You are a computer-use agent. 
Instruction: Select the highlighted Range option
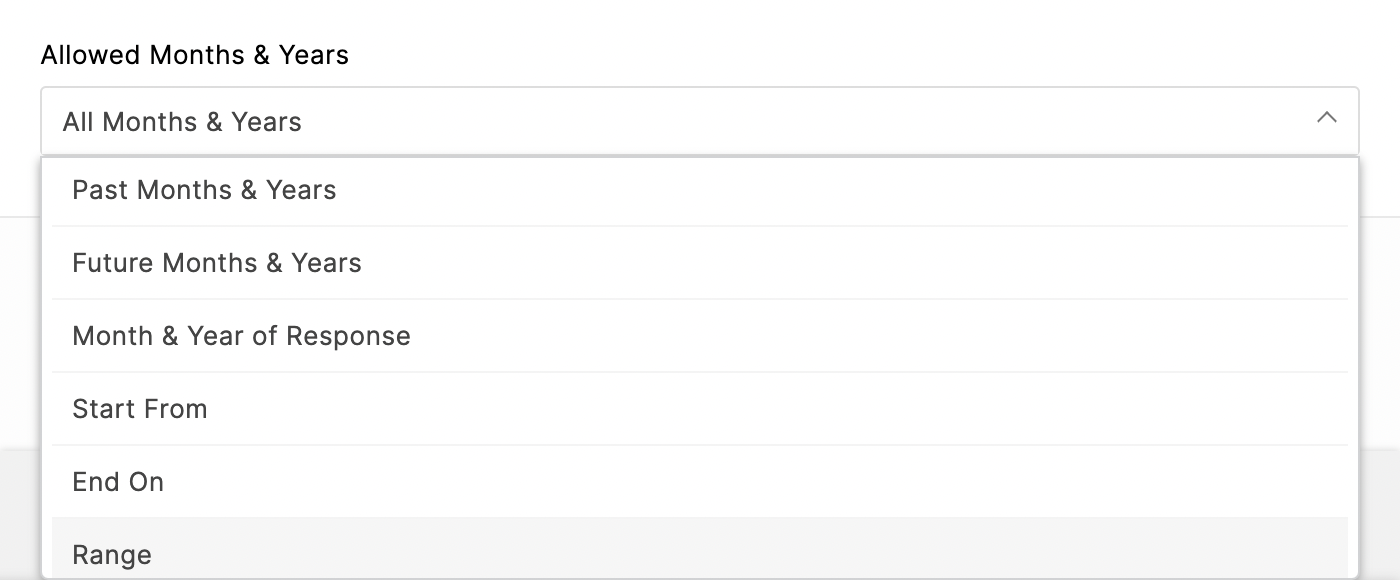pos(112,555)
